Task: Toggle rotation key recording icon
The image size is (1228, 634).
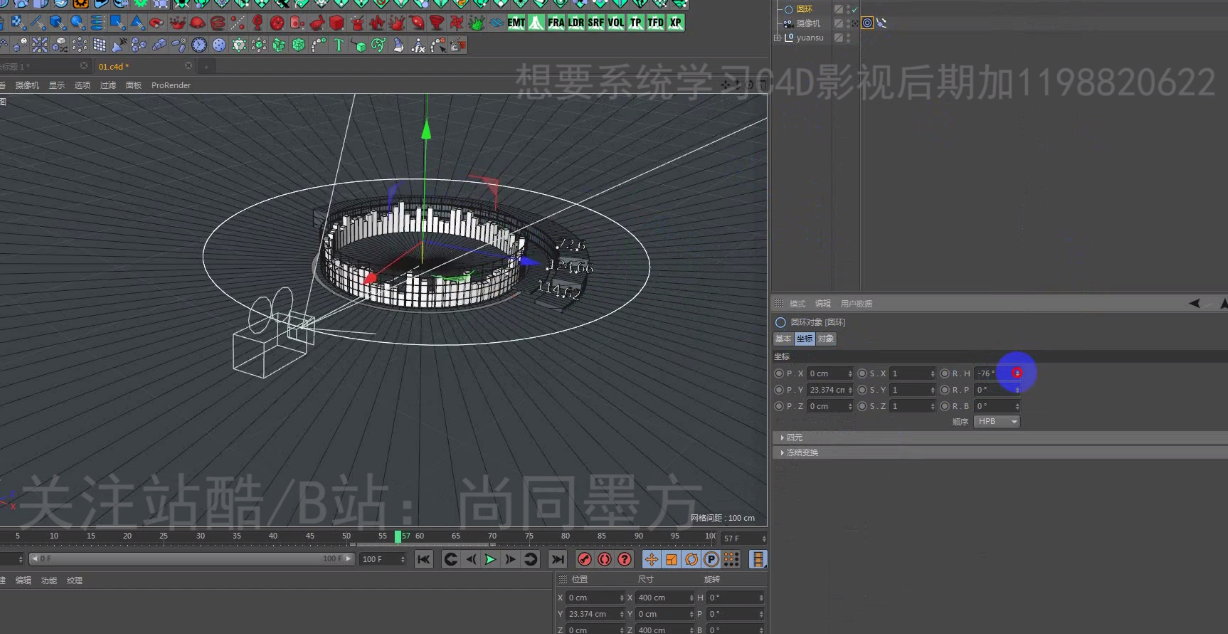Action: point(691,559)
